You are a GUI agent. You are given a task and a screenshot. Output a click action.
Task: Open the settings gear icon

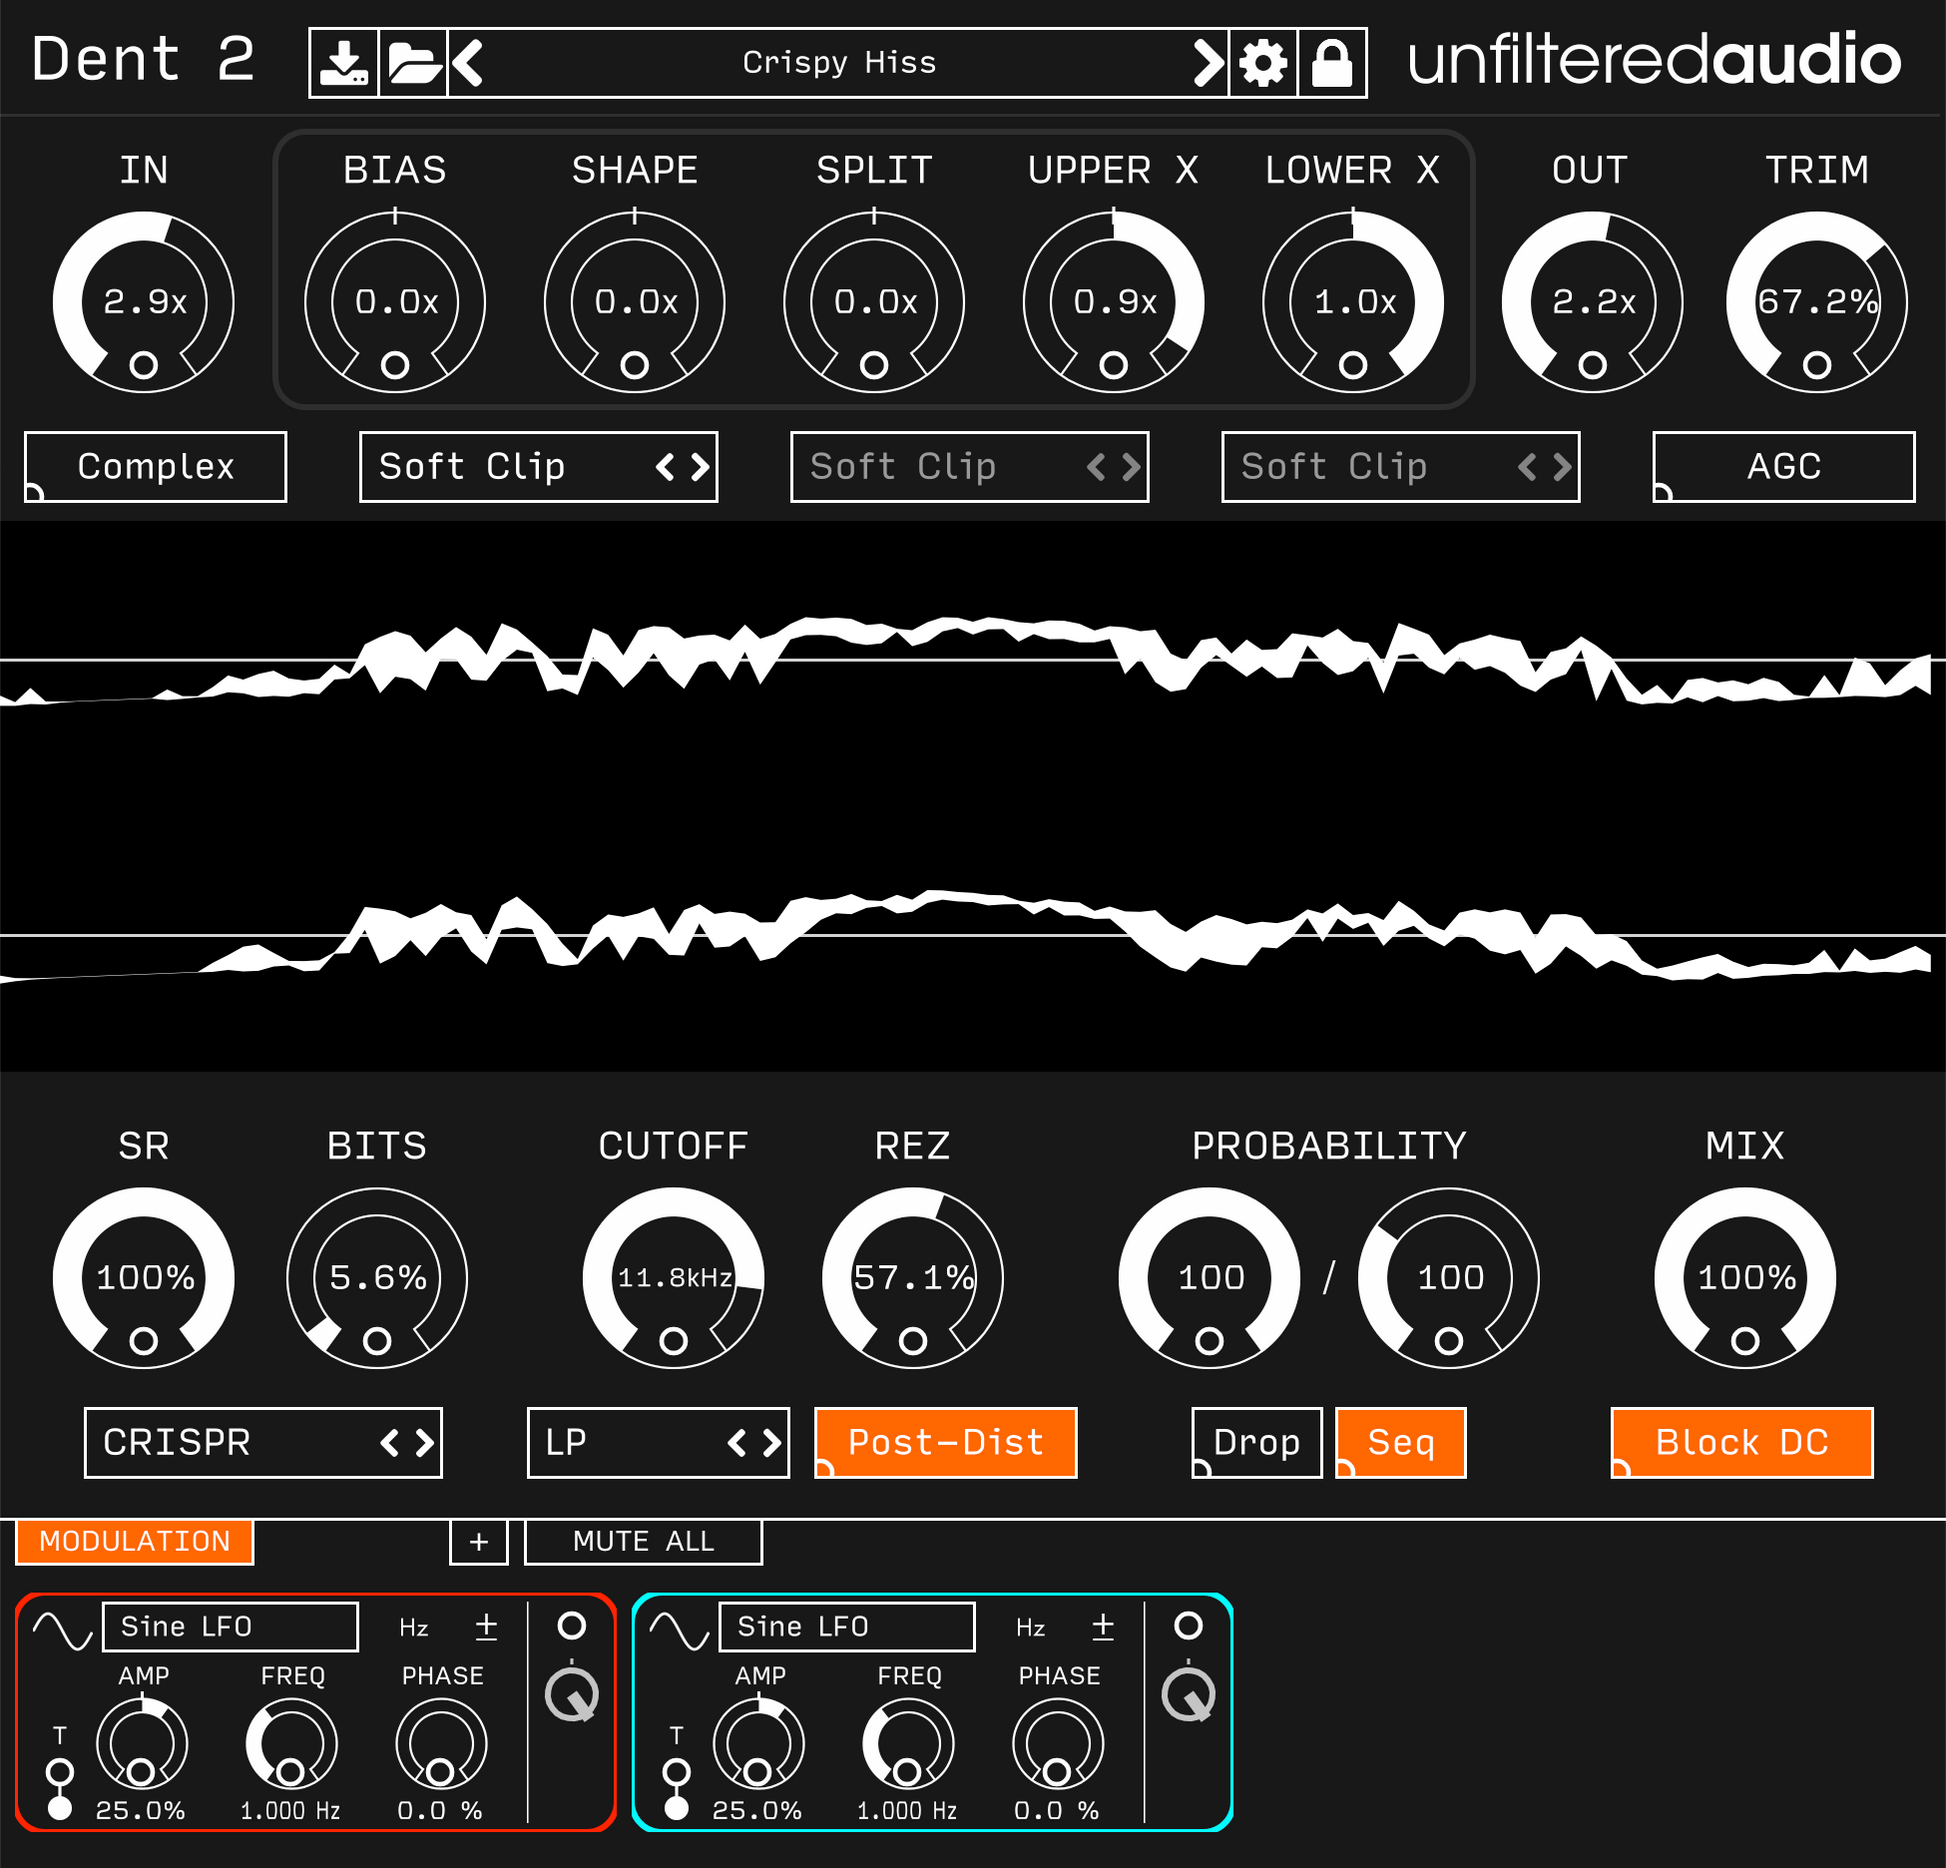pyautogui.click(x=1263, y=63)
